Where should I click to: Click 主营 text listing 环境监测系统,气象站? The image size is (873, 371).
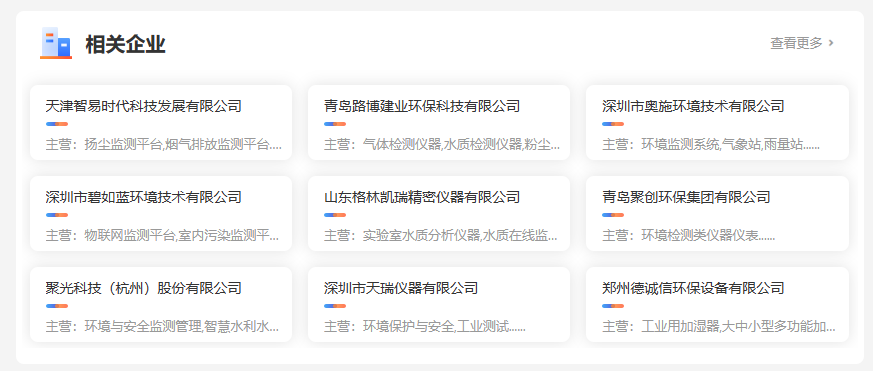click(x=711, y=145)
